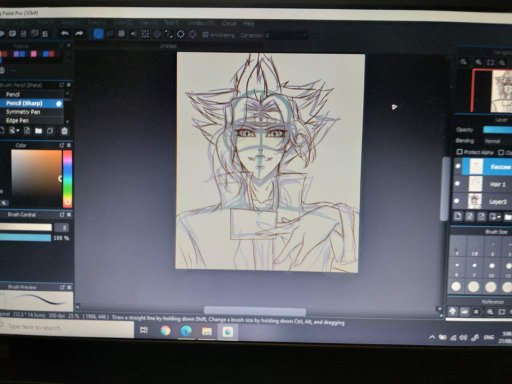Enable the circle snap icon
512x384 pixels.
[157, 34]
